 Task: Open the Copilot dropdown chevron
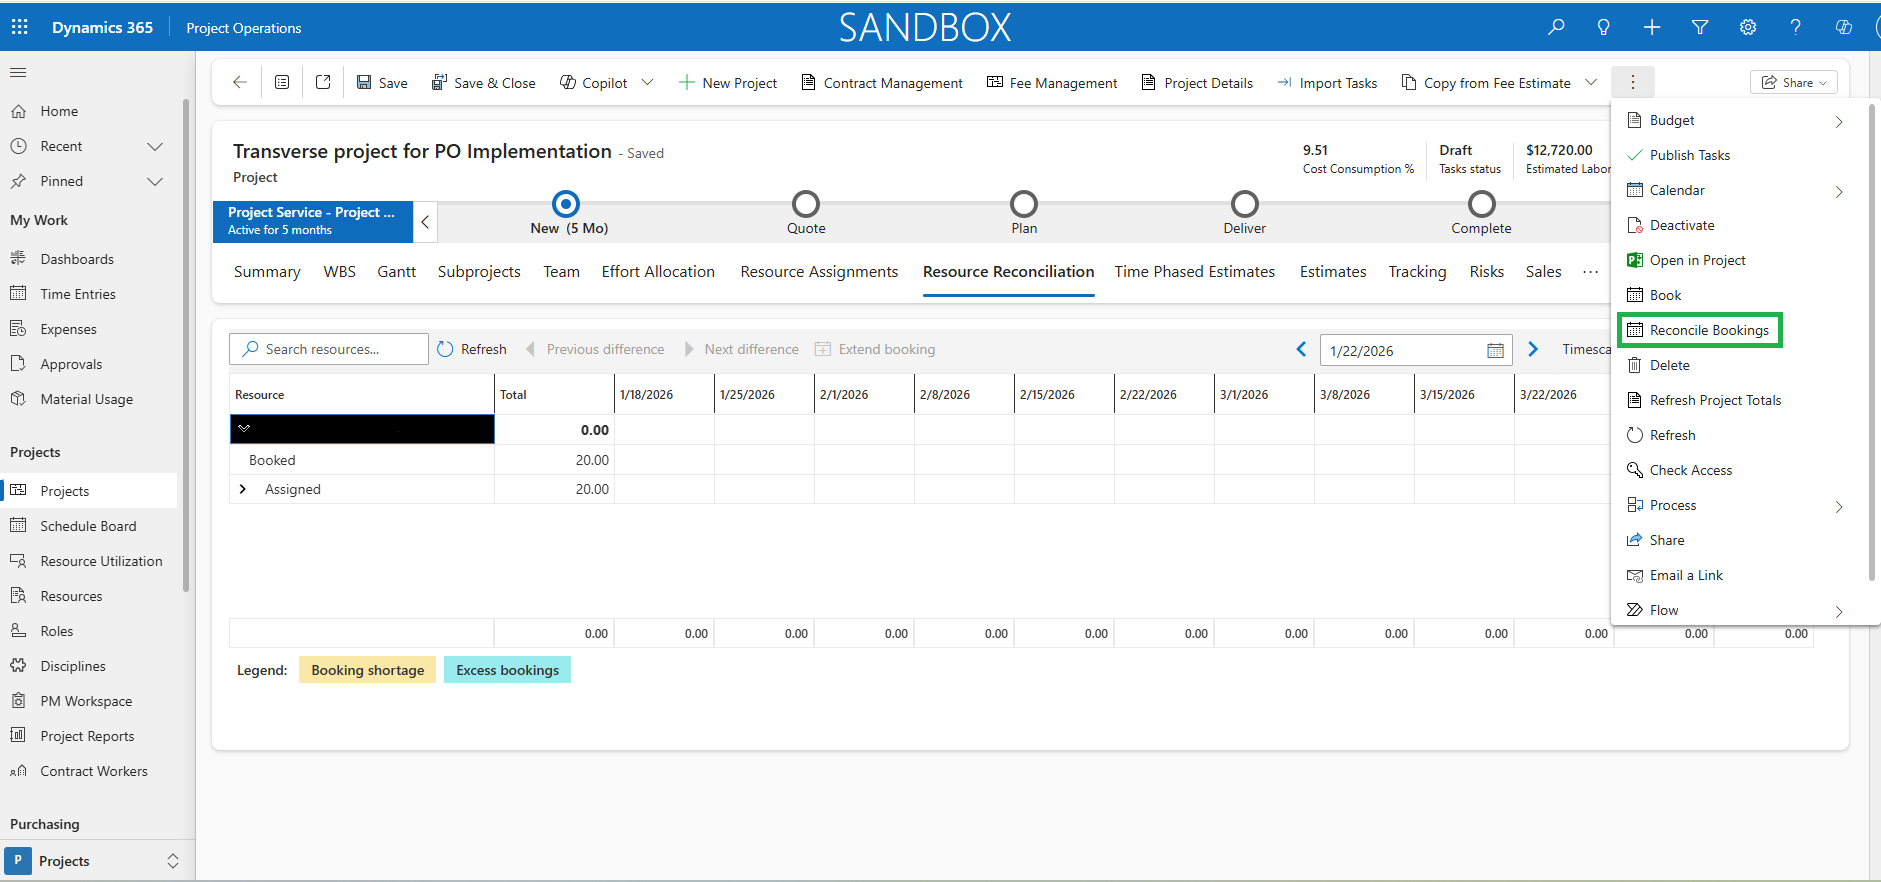pyautogui.click(x=647, y=82)
